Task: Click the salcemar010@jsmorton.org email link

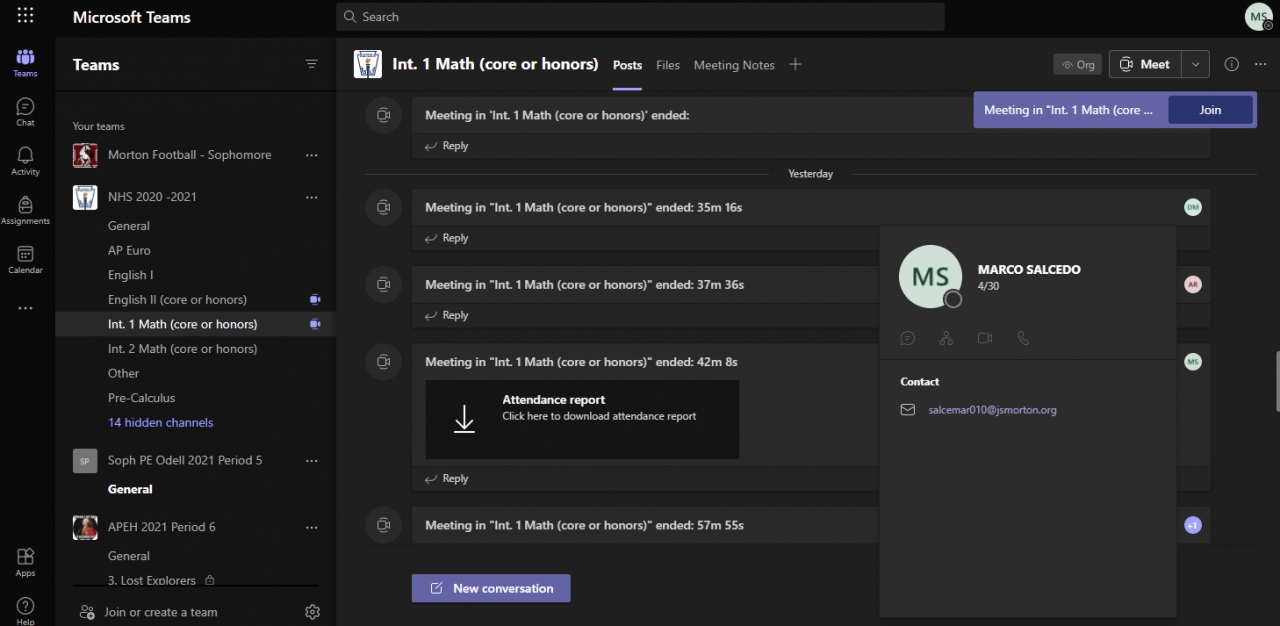Action: [992, 410]
